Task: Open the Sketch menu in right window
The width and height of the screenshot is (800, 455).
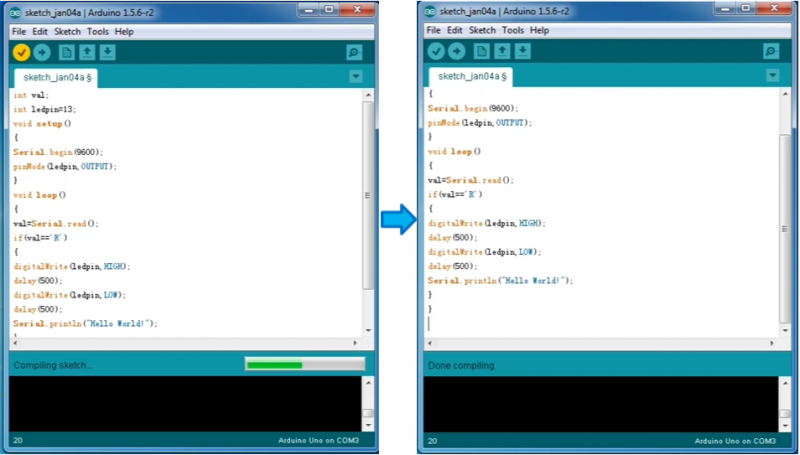Action: point(482,30)
